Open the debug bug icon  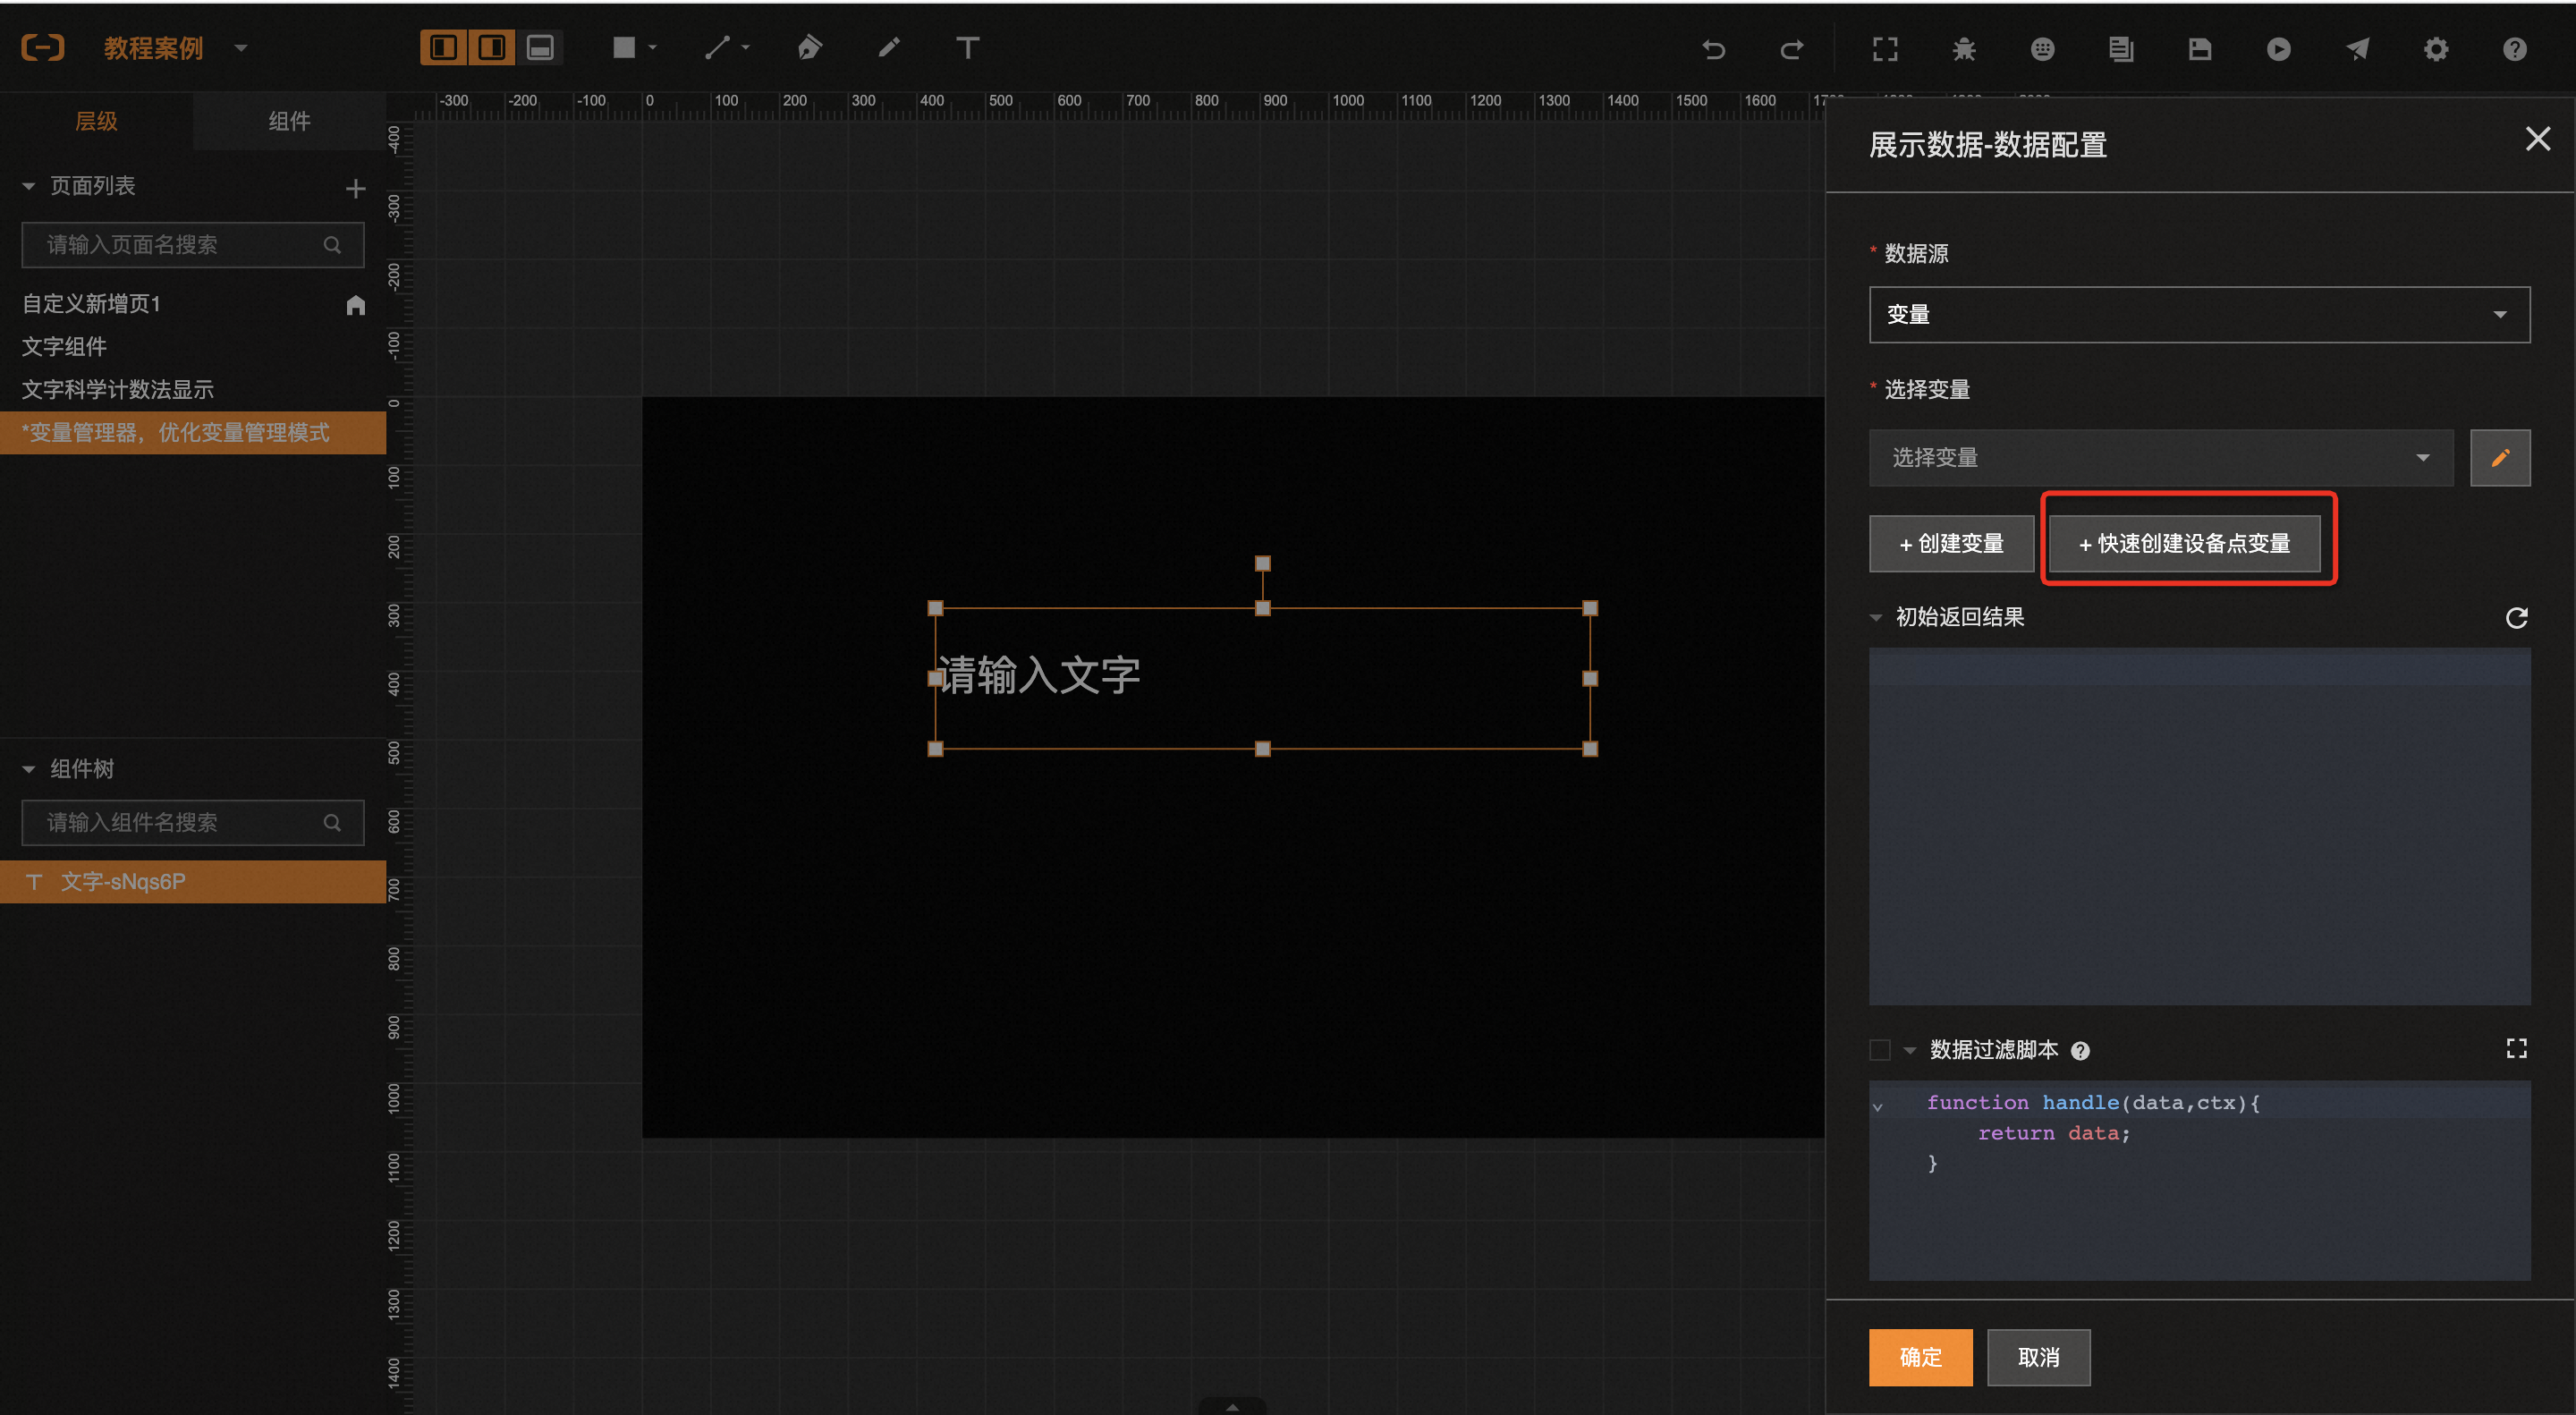[1963, 49]
